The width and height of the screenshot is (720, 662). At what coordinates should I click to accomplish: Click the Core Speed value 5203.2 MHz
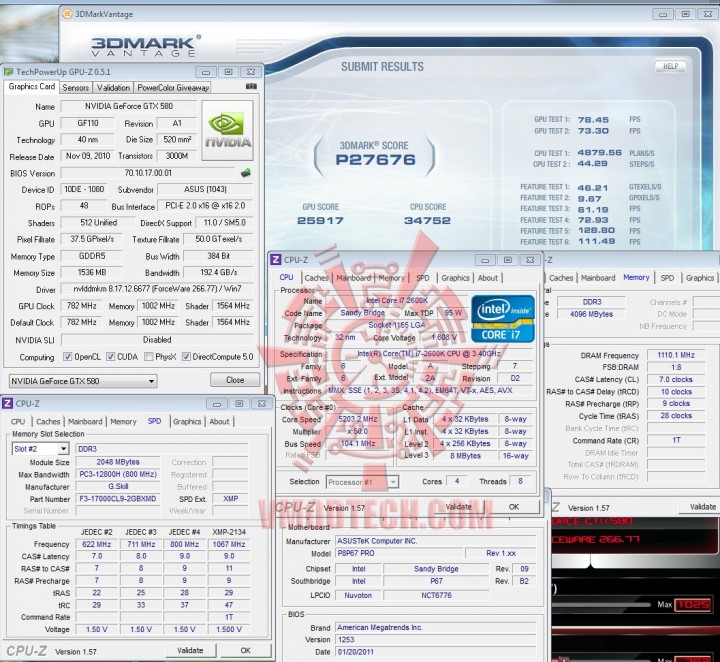pyautogui.click(x=358, y=419)
